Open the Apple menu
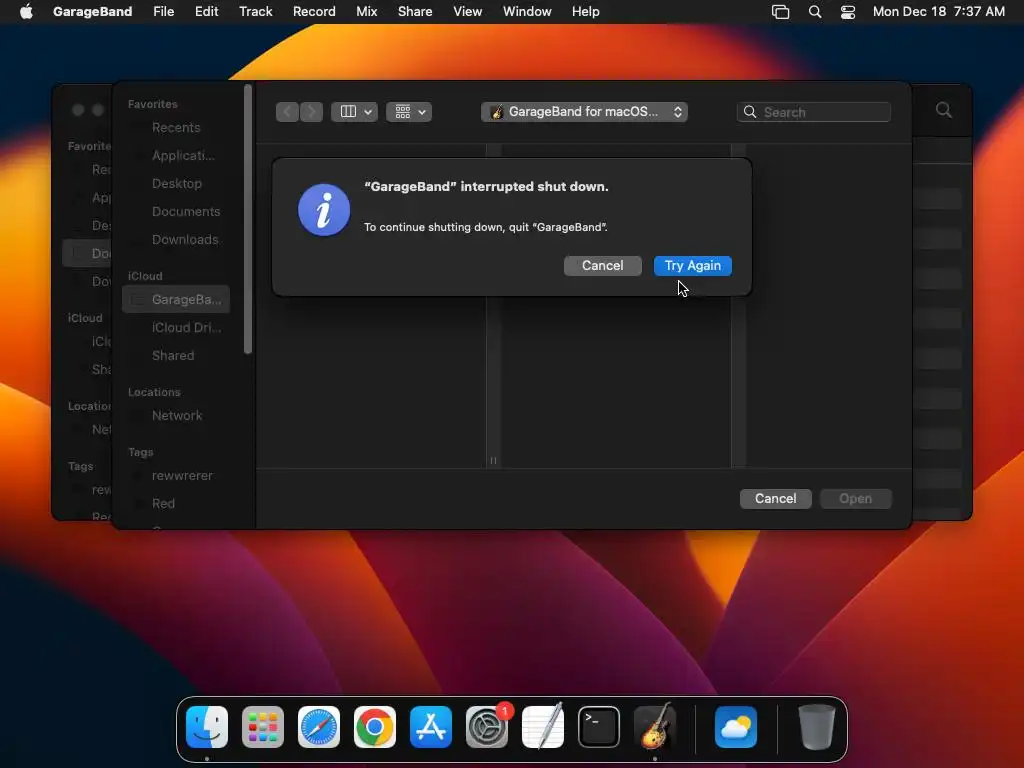The image size is (1024, 768). 26,12
